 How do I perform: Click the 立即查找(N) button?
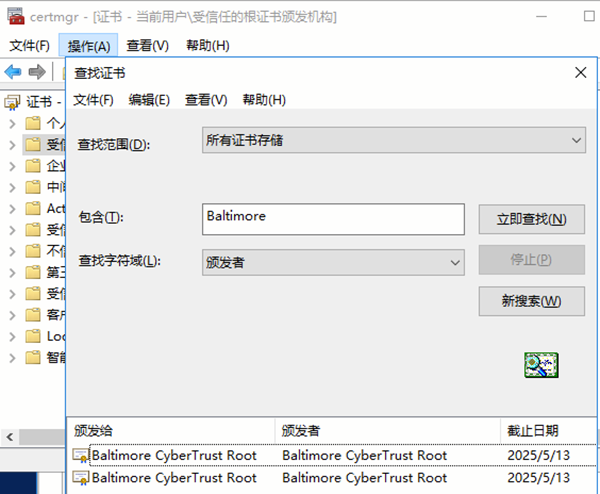pos(531,219)
